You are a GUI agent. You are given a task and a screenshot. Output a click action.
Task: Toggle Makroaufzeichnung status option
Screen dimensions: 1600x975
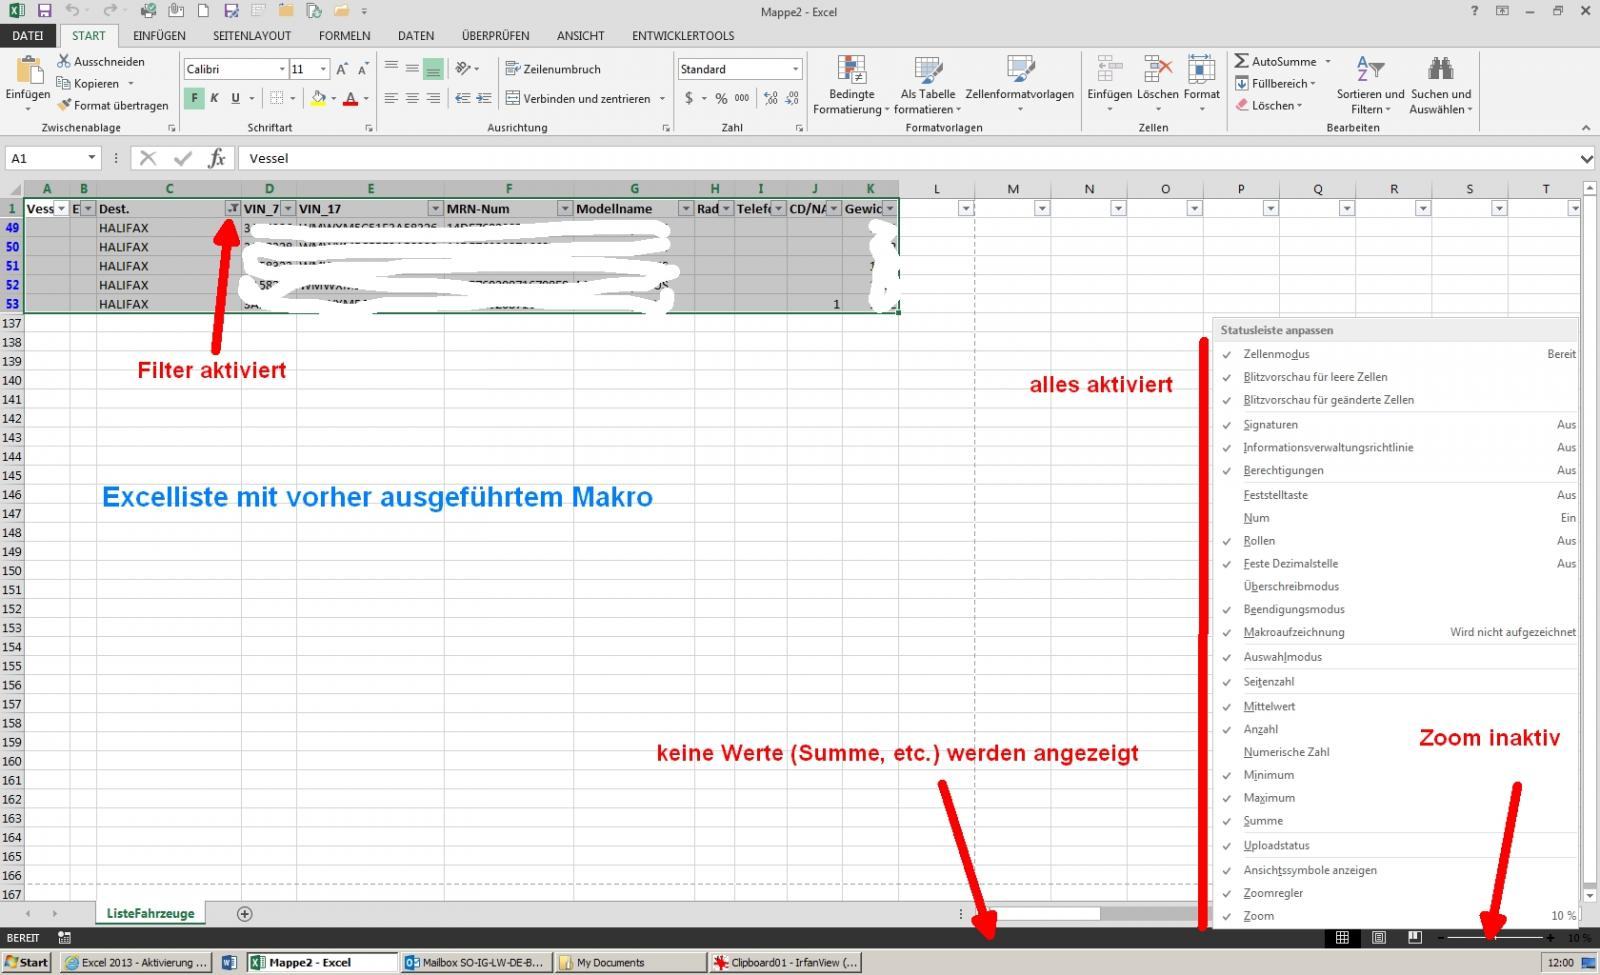[x=1396, y=632]
